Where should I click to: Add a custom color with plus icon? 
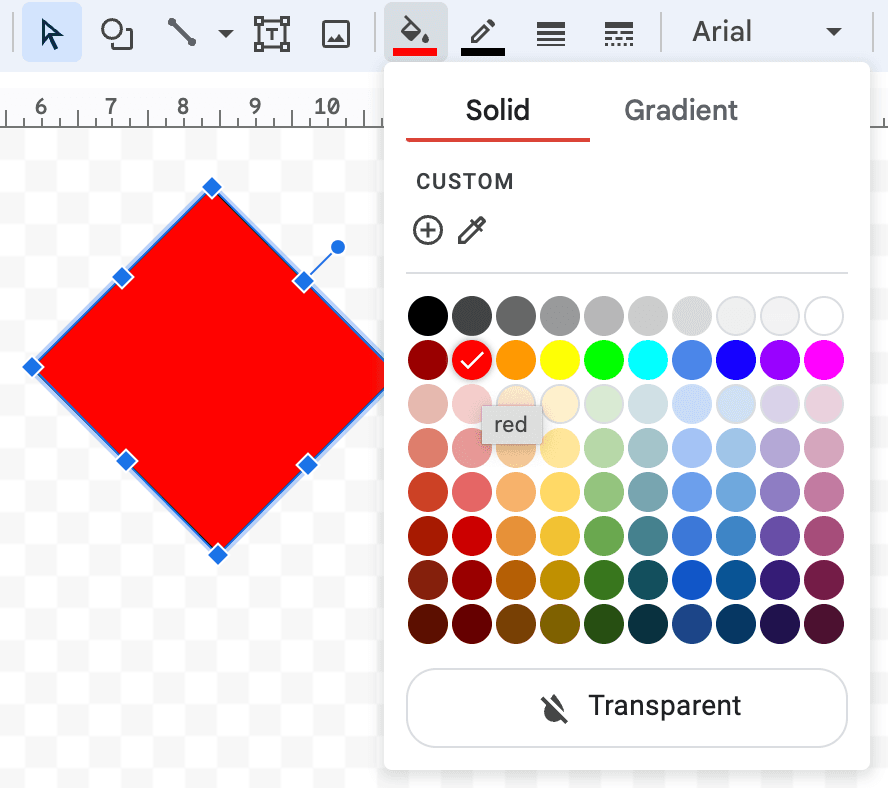click(x=428, y=231)
